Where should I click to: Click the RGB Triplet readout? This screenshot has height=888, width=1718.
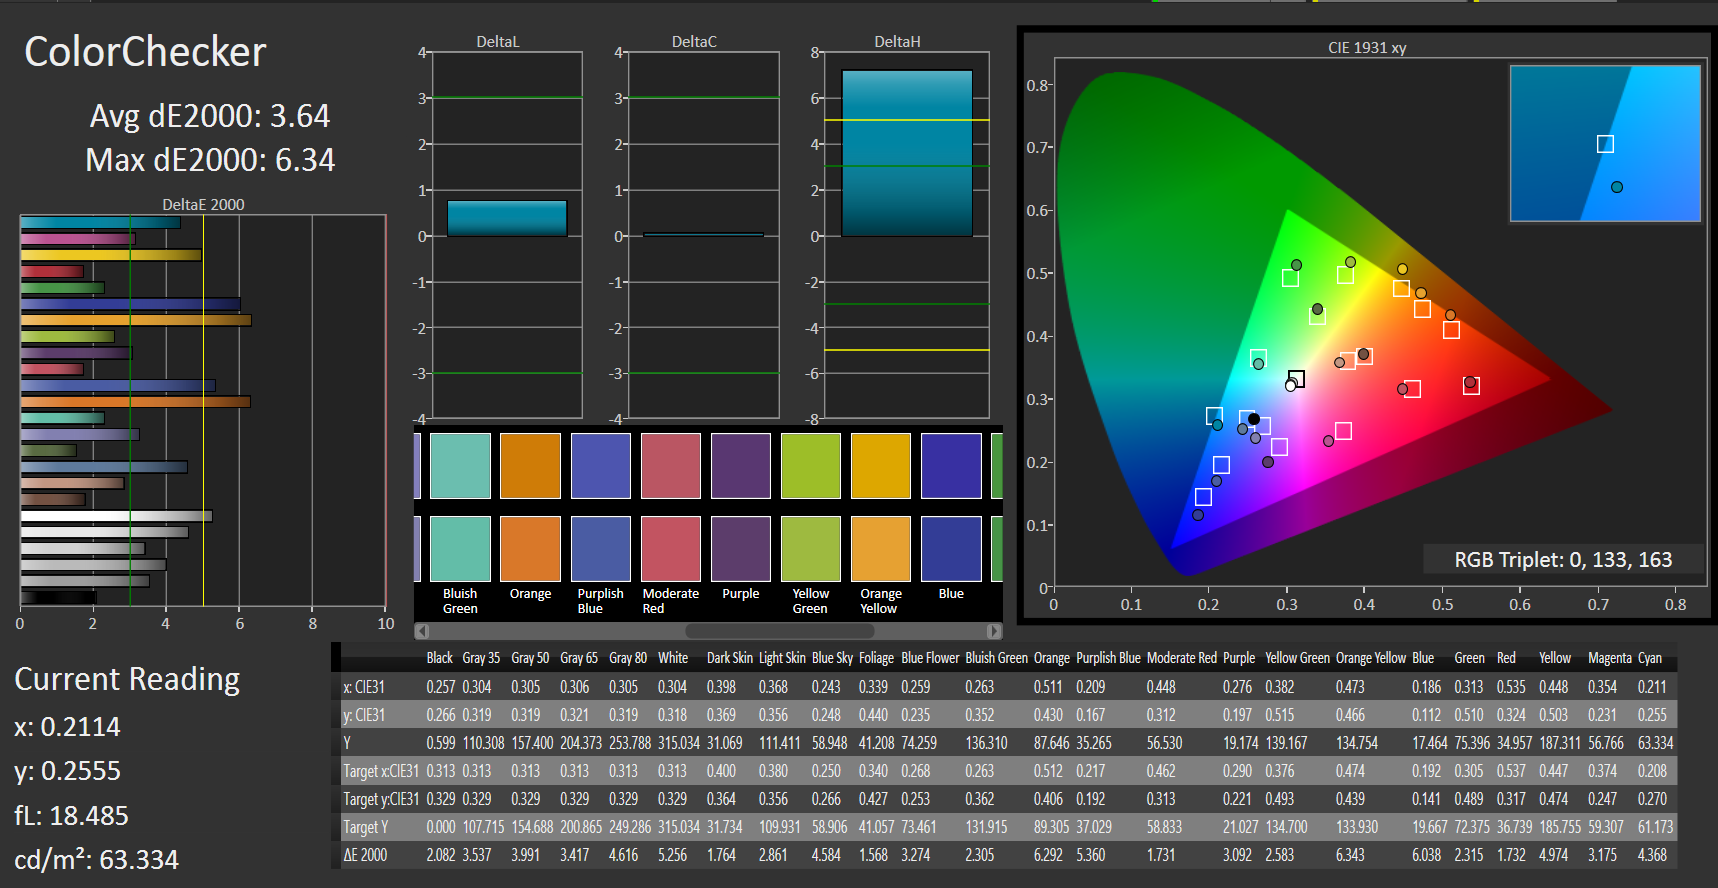[1563, 560]
